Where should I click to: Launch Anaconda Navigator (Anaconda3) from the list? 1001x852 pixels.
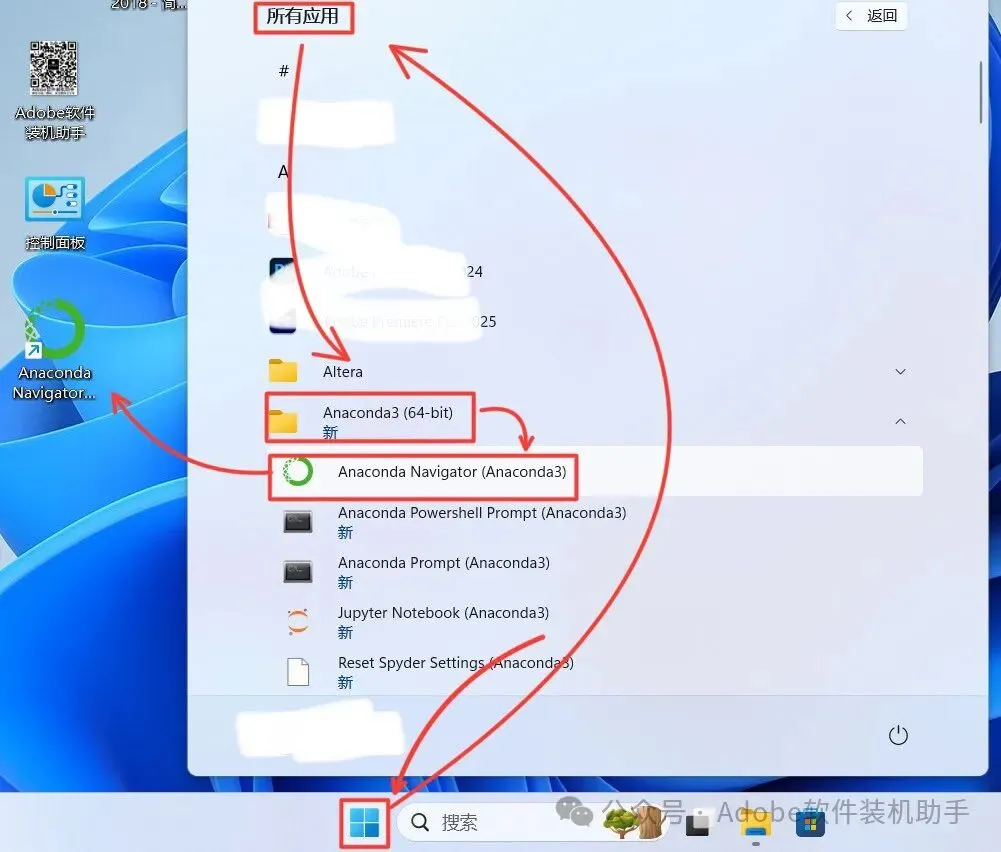click(x=594, y=472)
